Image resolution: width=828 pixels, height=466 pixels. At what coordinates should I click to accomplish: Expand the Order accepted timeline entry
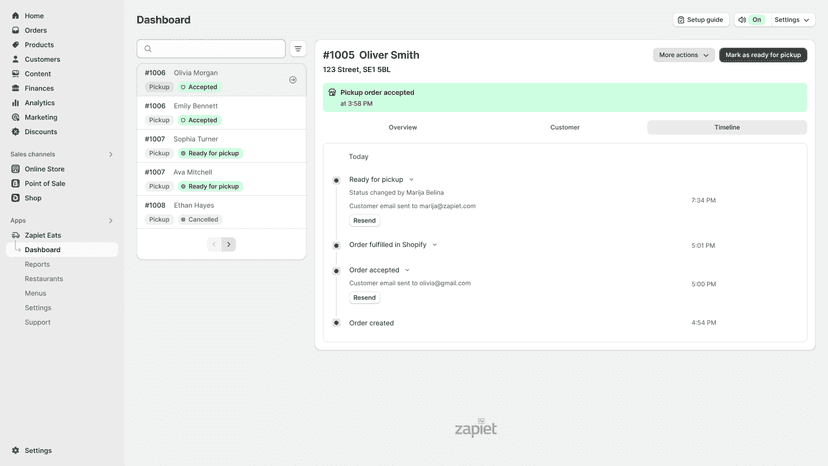[407, 270]
